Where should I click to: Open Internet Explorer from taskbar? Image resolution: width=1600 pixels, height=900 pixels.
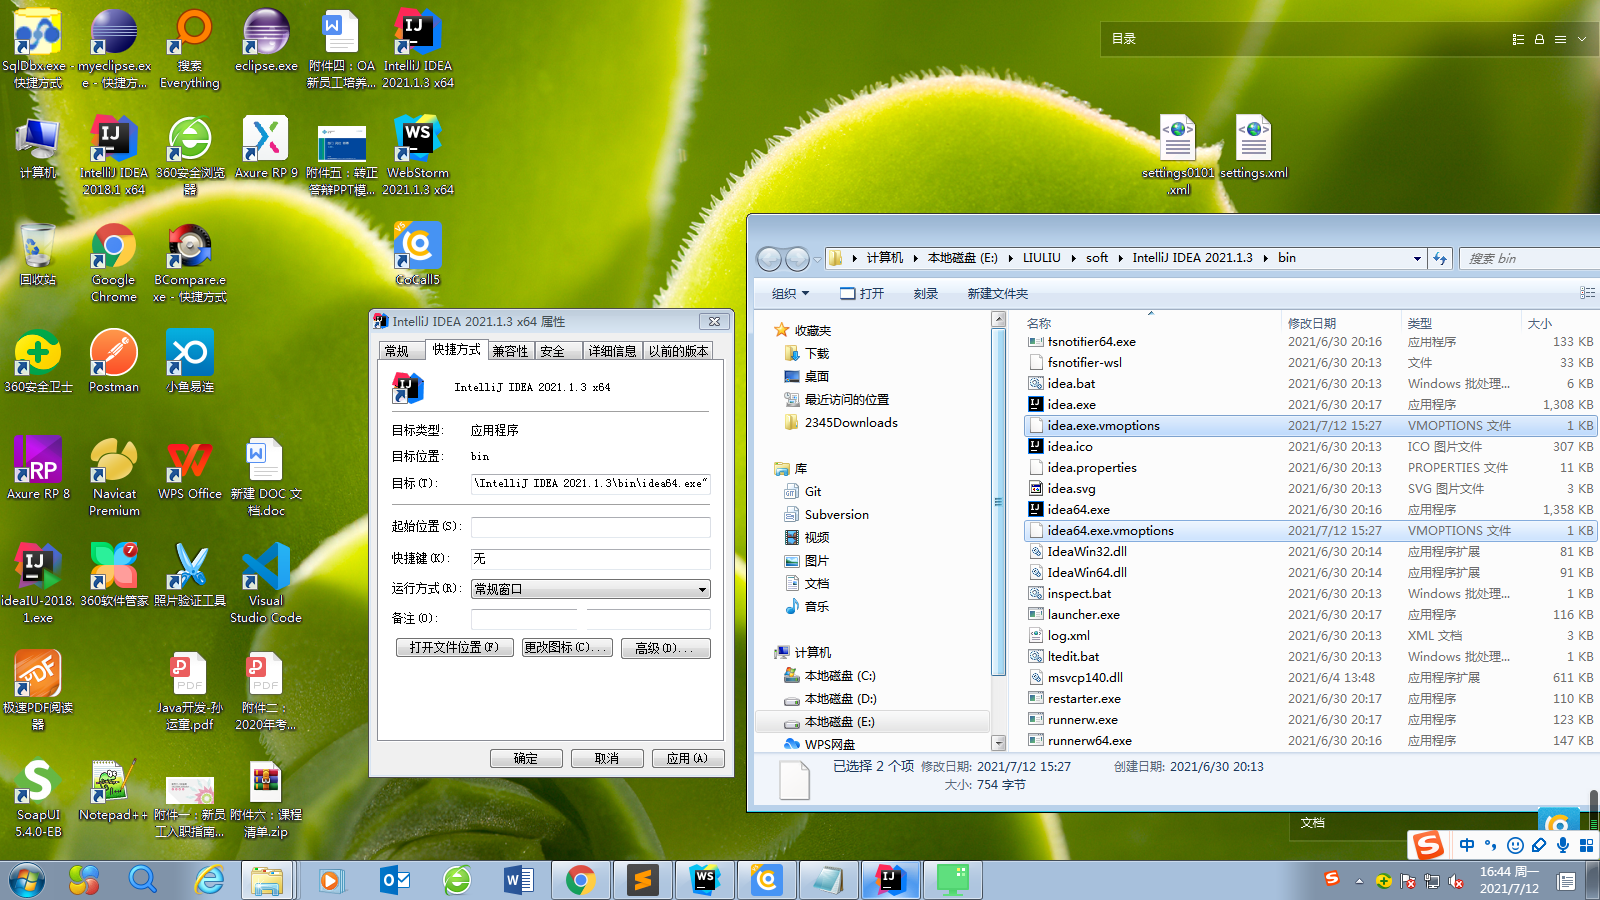[x=209, y=880]
